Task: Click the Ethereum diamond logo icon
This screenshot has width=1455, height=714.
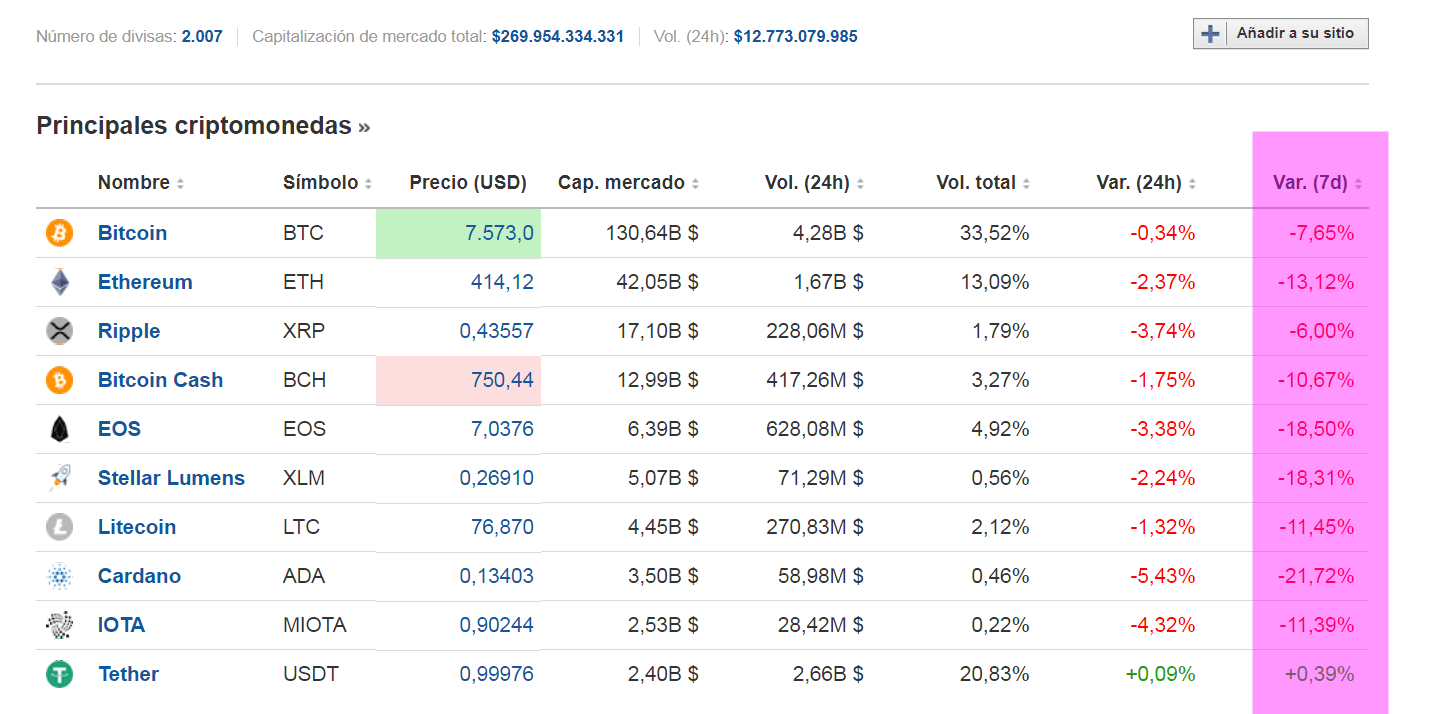Action: (60, 282)
